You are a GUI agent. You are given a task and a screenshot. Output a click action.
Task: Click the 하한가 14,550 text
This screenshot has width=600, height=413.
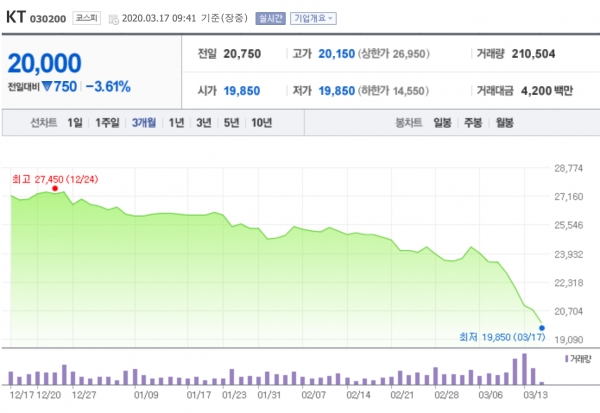pyautogui.click(x=393, y=91)
